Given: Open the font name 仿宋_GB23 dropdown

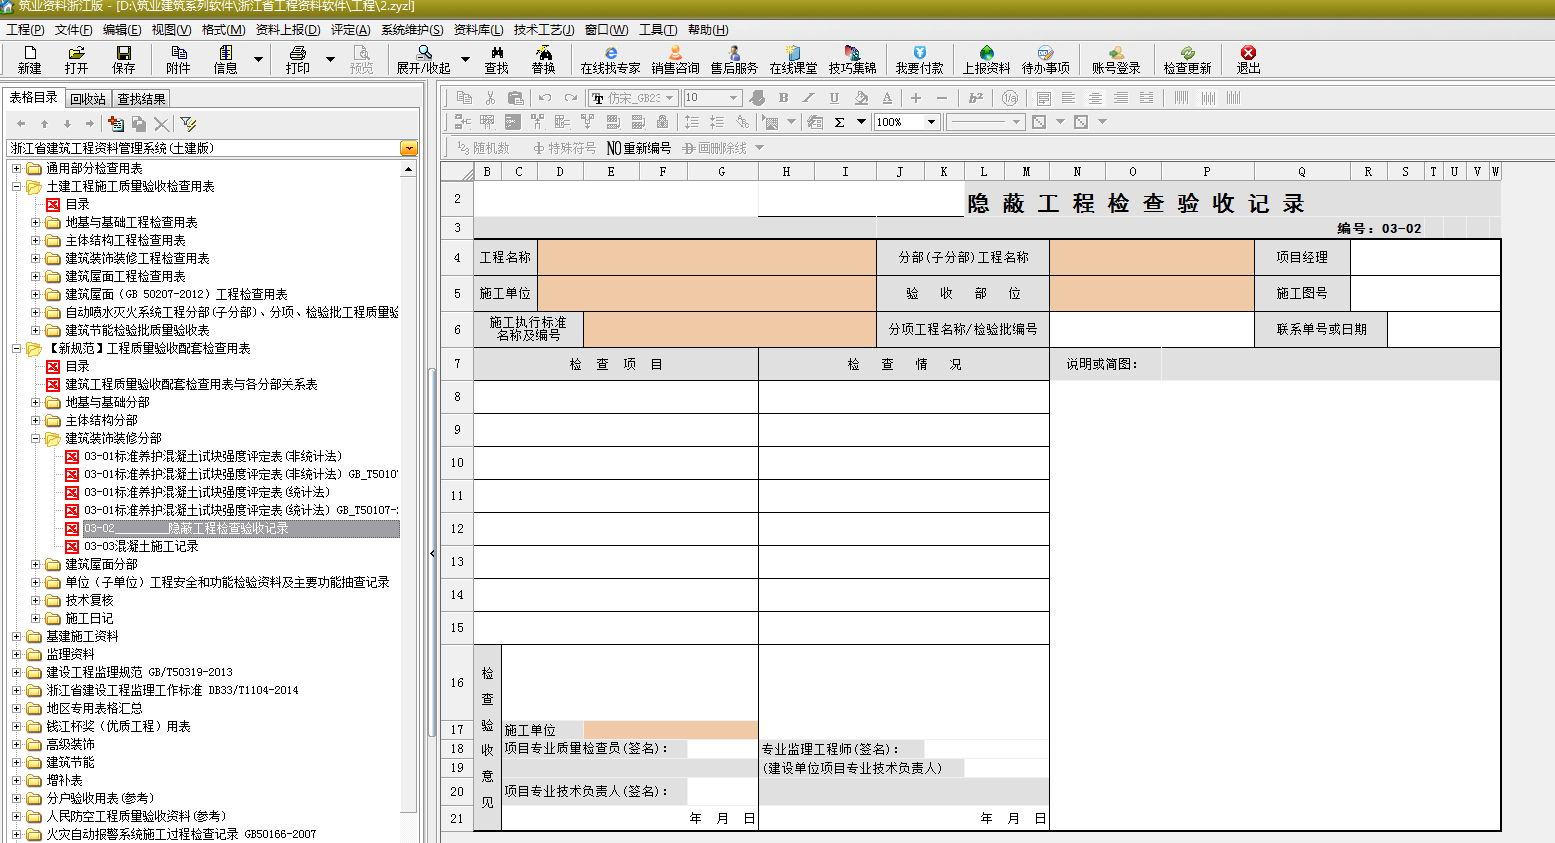Looking at the screenshot, I should point(670,98).
